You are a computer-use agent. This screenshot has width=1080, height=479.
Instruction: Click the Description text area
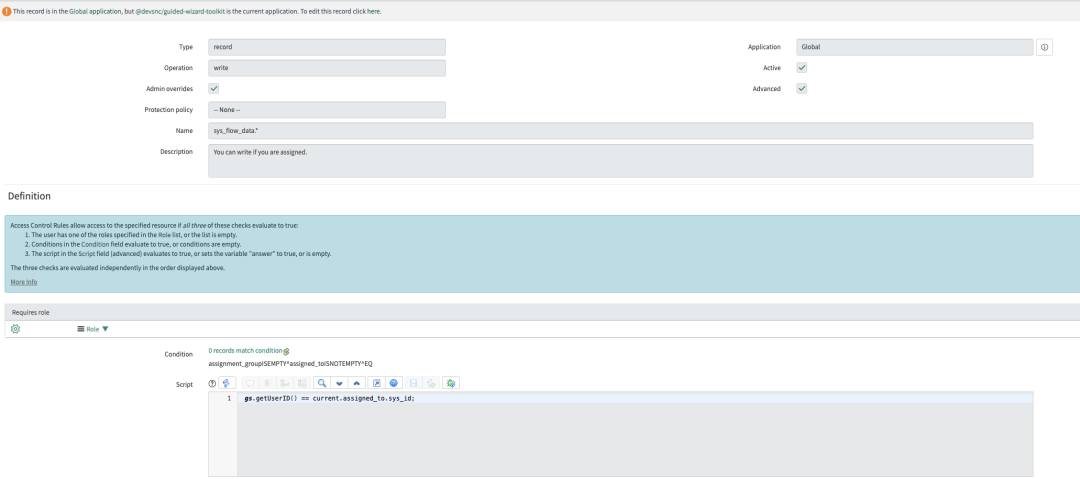621,161
